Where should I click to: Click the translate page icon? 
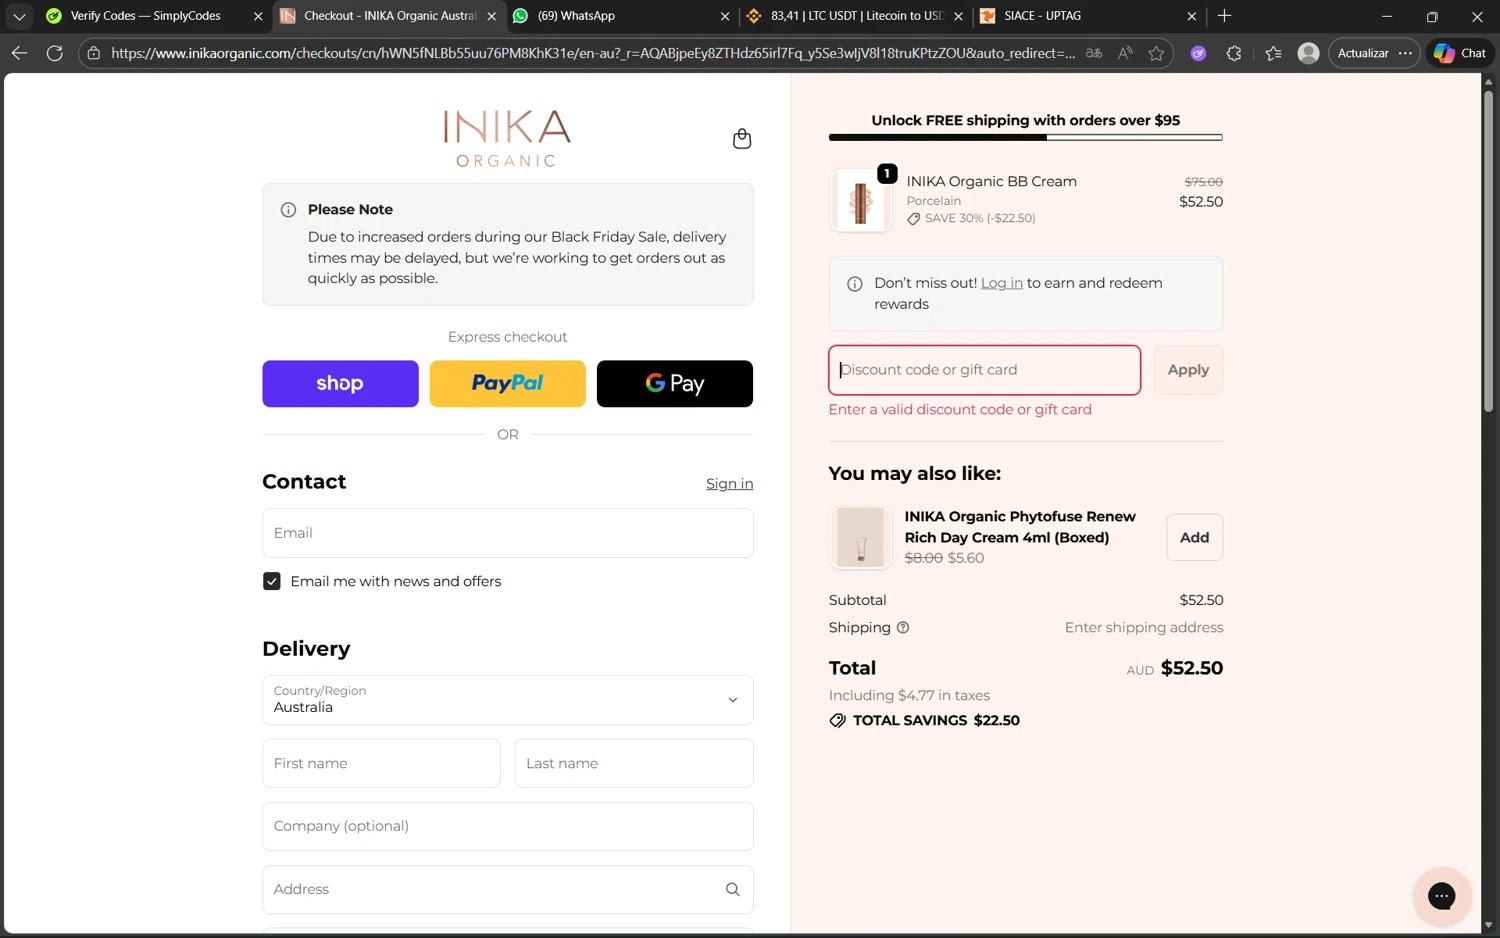1094,53
